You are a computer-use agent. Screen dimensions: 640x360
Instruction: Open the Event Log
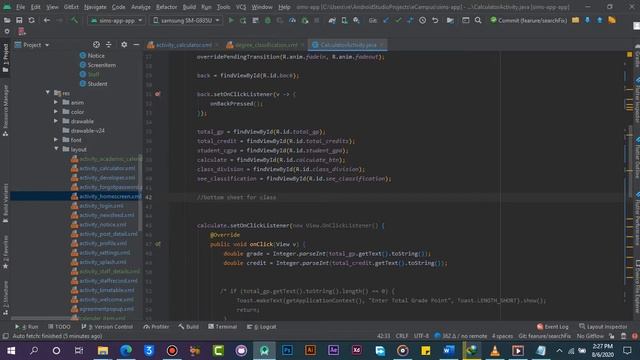coord(552,327)
